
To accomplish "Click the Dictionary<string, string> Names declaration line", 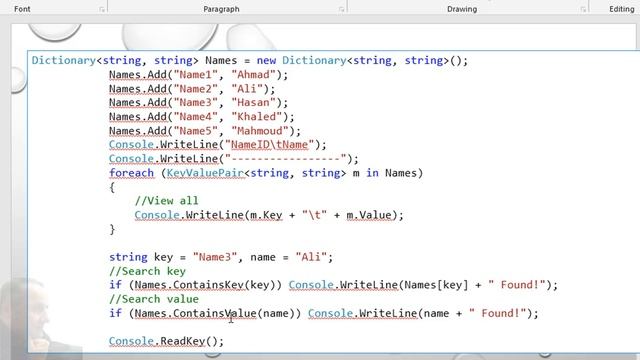I will (250, 60).
